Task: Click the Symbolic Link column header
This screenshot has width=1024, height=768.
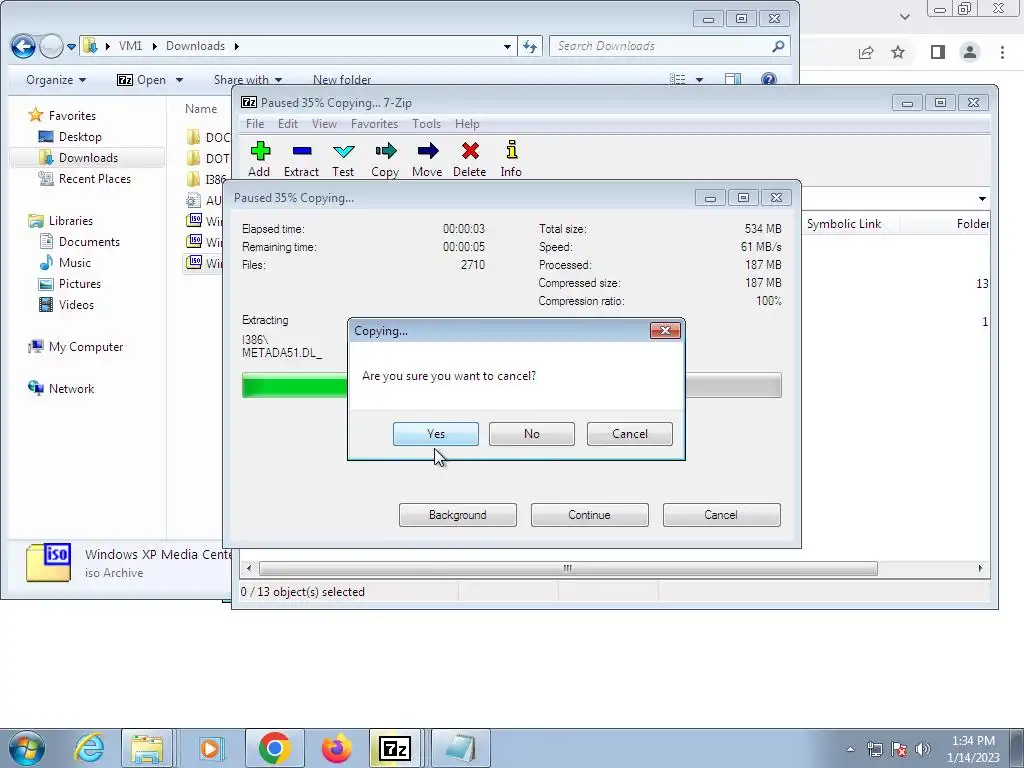Action: tap(844, 224)
